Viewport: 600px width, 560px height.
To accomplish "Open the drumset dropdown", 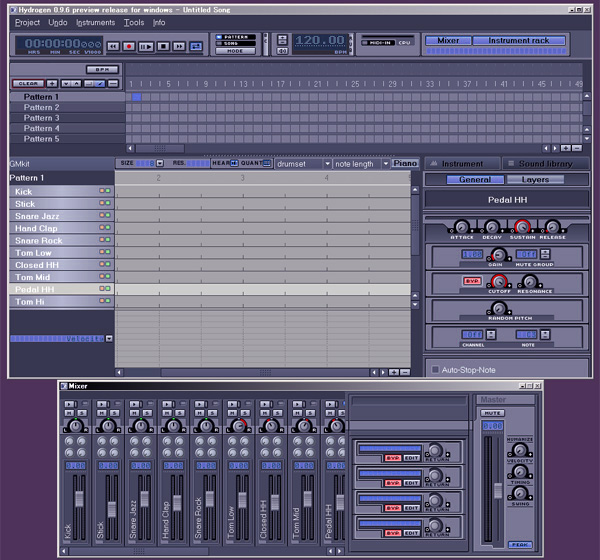I will click(x=301, y=163).
